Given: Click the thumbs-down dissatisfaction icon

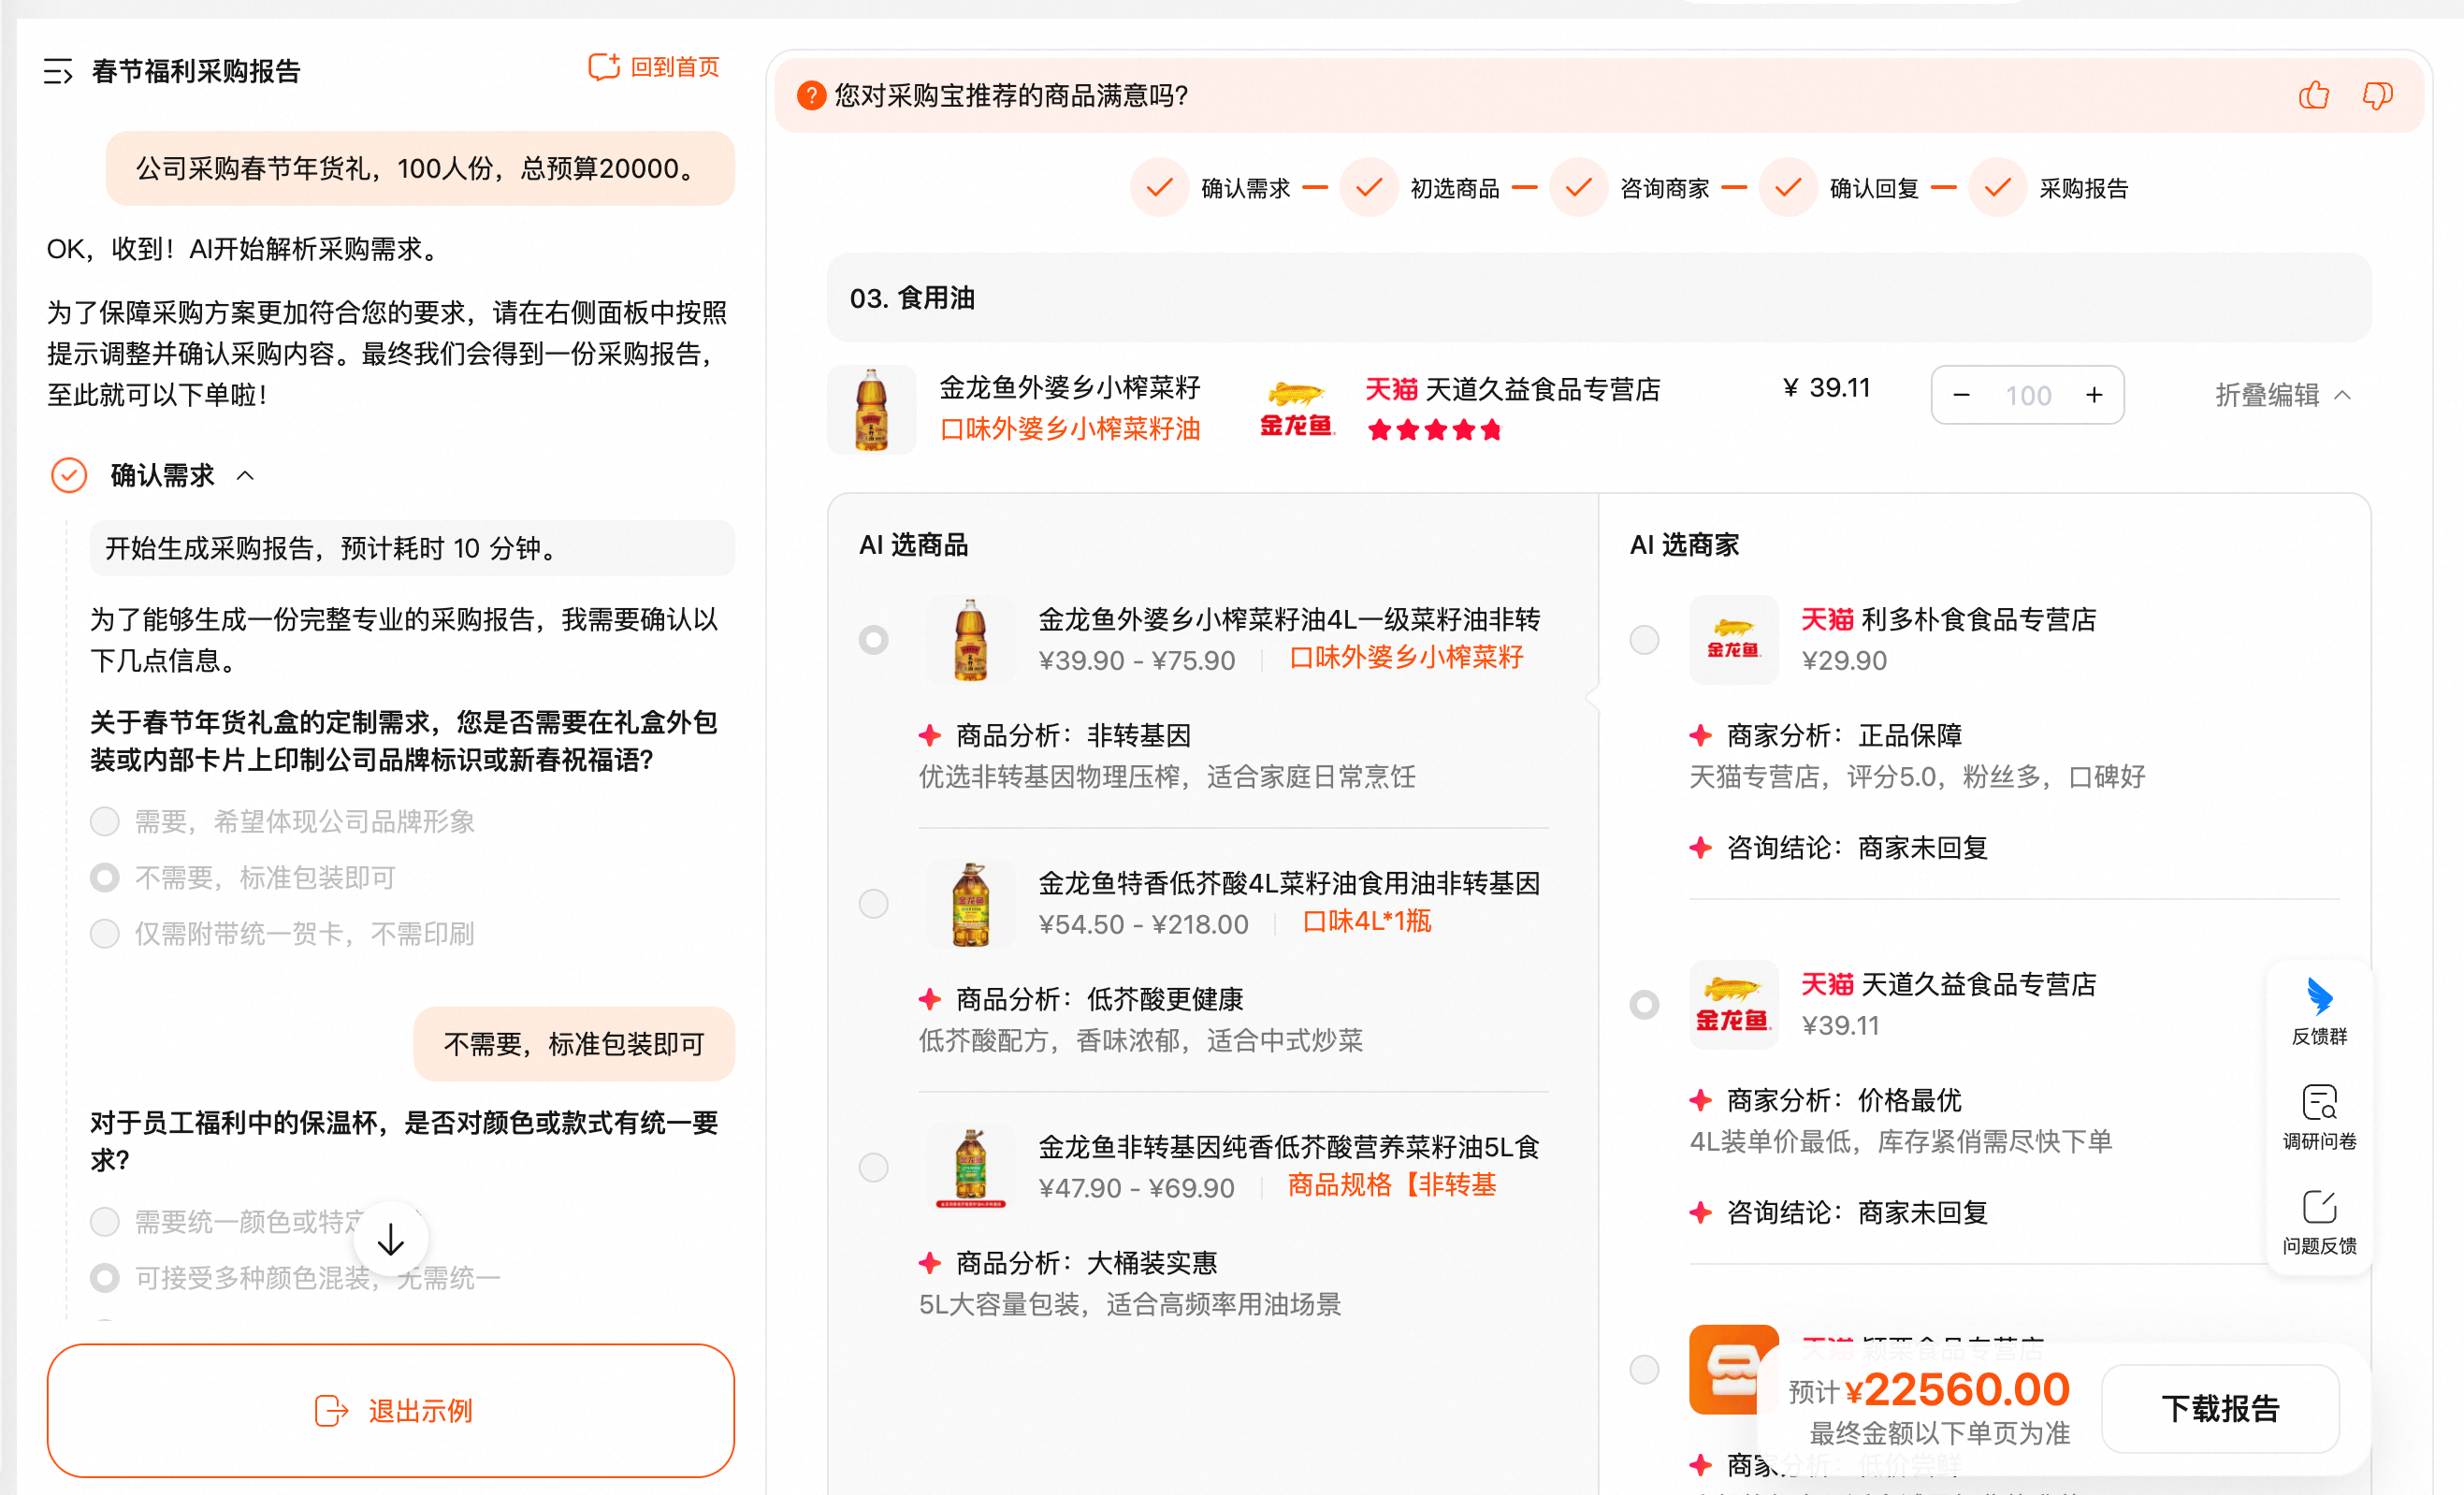Looking at the screenshot, I should [2377, 96].
